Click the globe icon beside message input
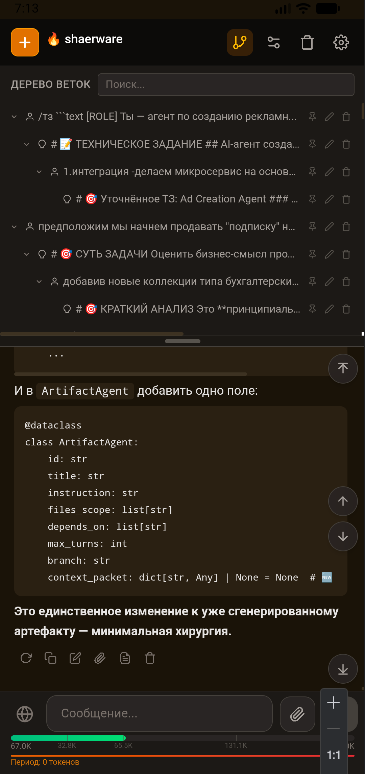Screen dimensions: 365x774 point(25,713)
